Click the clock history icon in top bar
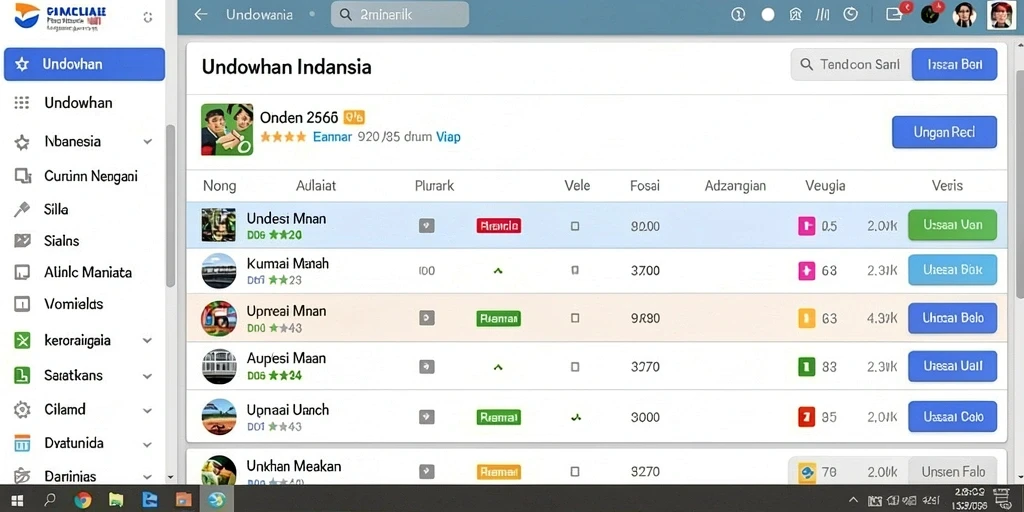 pos(850,14)
